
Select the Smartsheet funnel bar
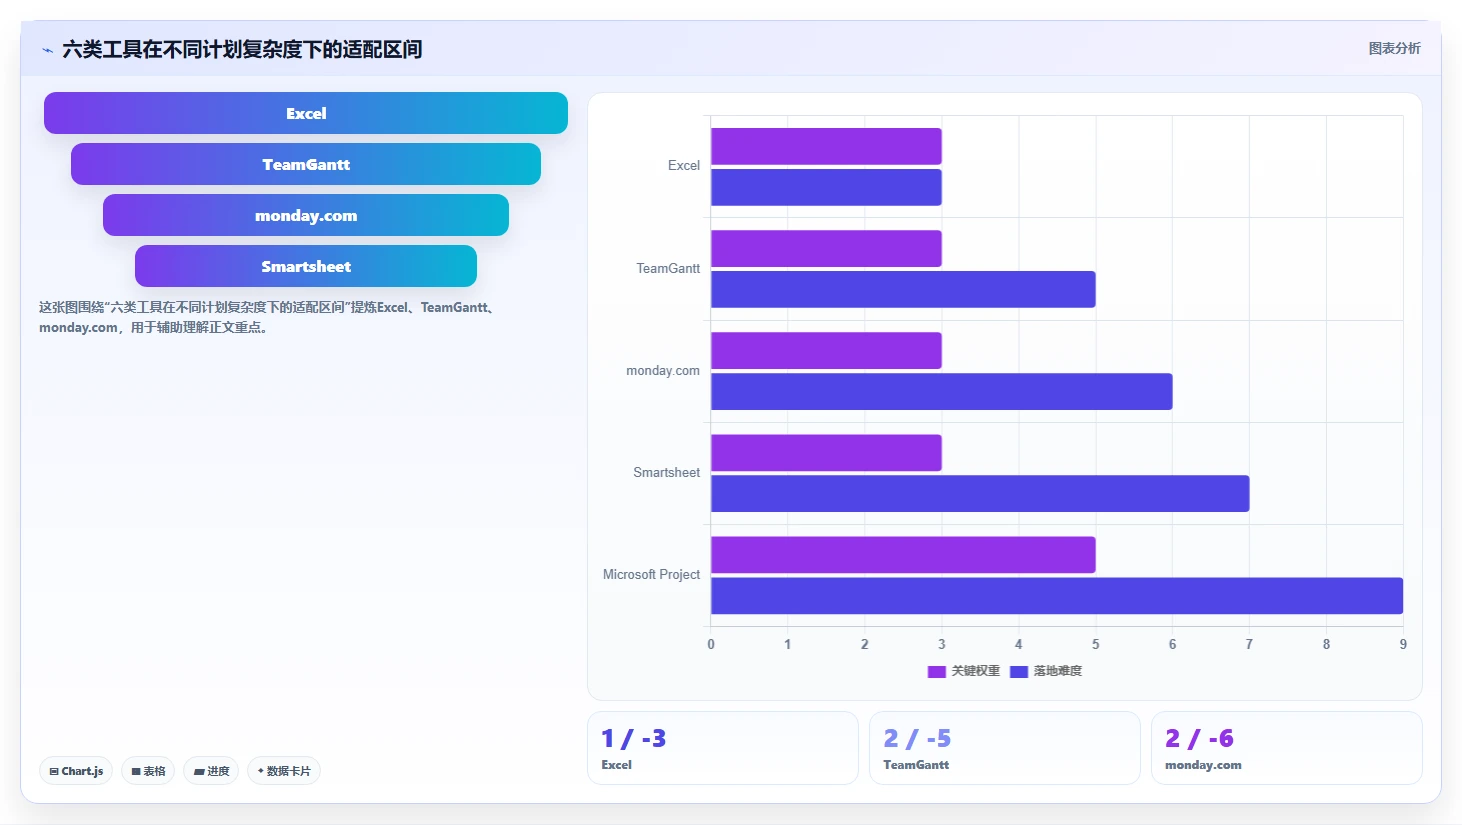tap(306, 266)
